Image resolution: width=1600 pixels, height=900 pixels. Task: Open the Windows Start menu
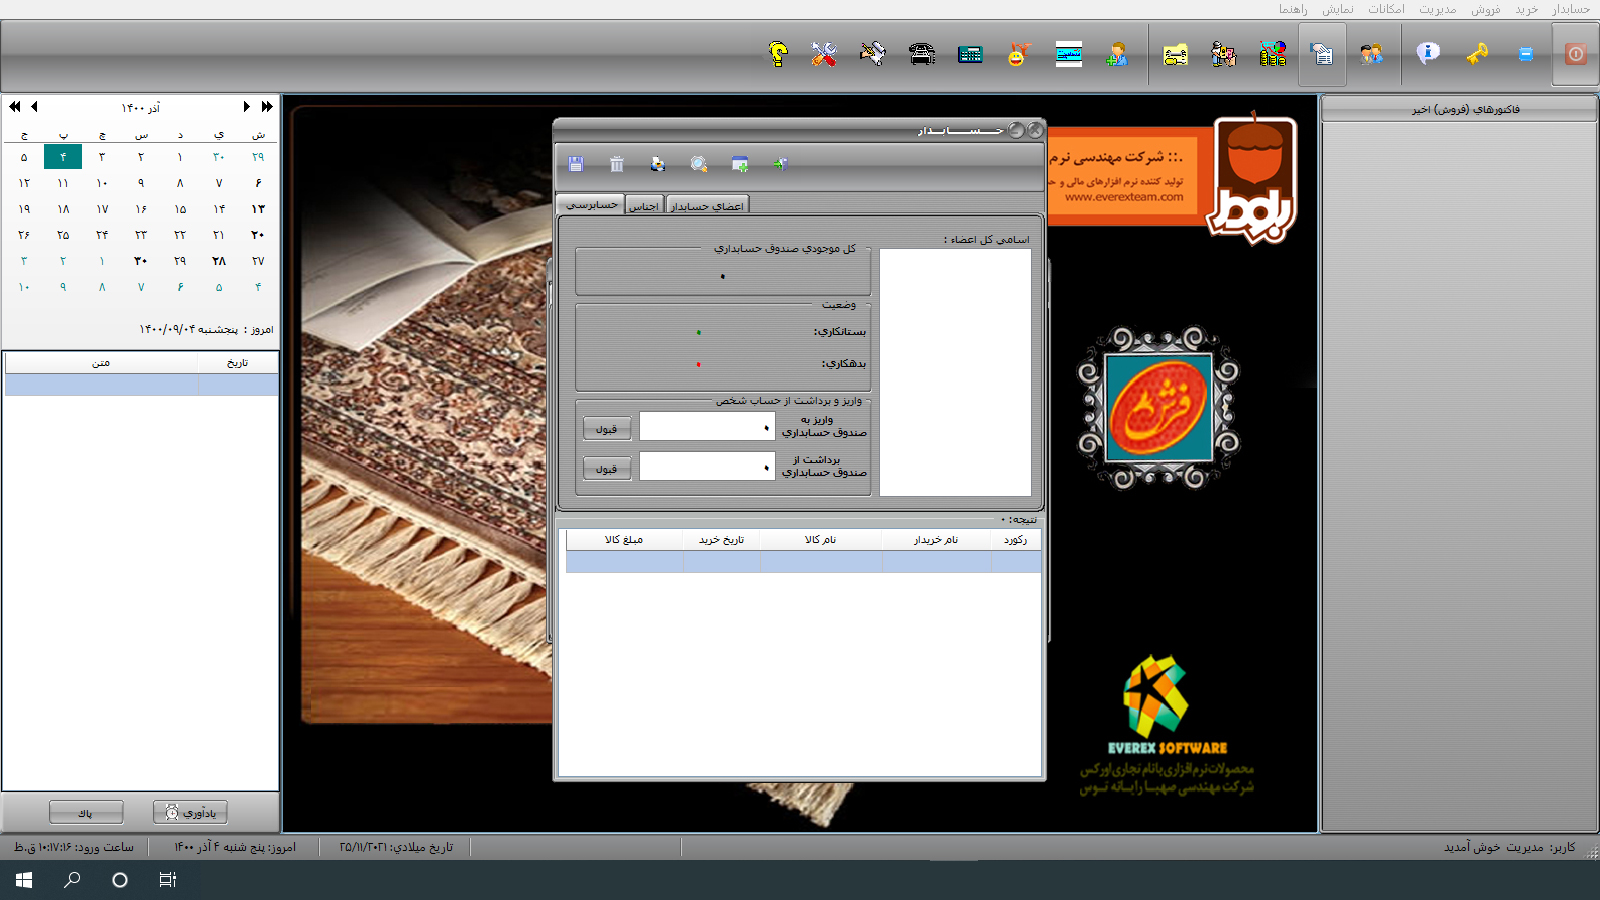click(24, 880)
